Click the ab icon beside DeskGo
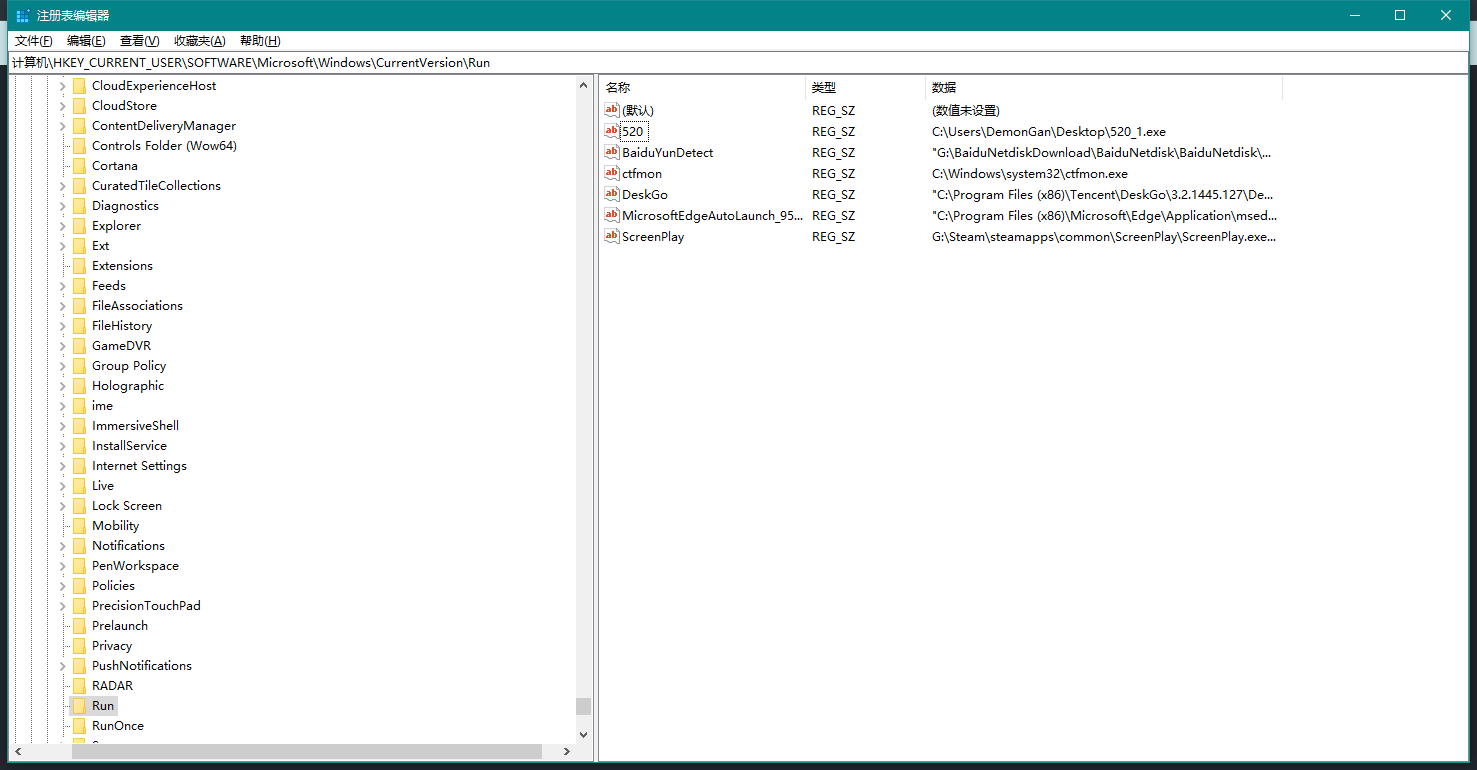 612,194
